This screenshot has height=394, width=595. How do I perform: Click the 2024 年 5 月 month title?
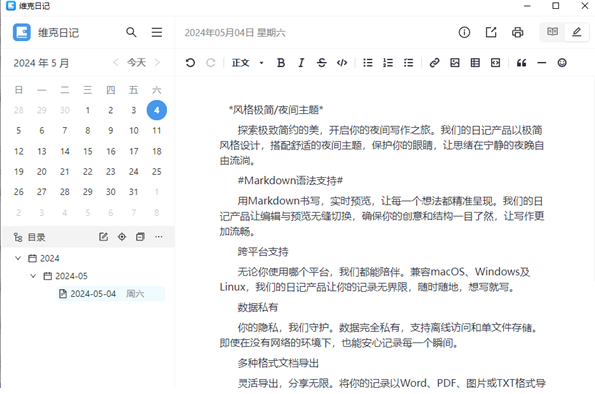[41, 63]
